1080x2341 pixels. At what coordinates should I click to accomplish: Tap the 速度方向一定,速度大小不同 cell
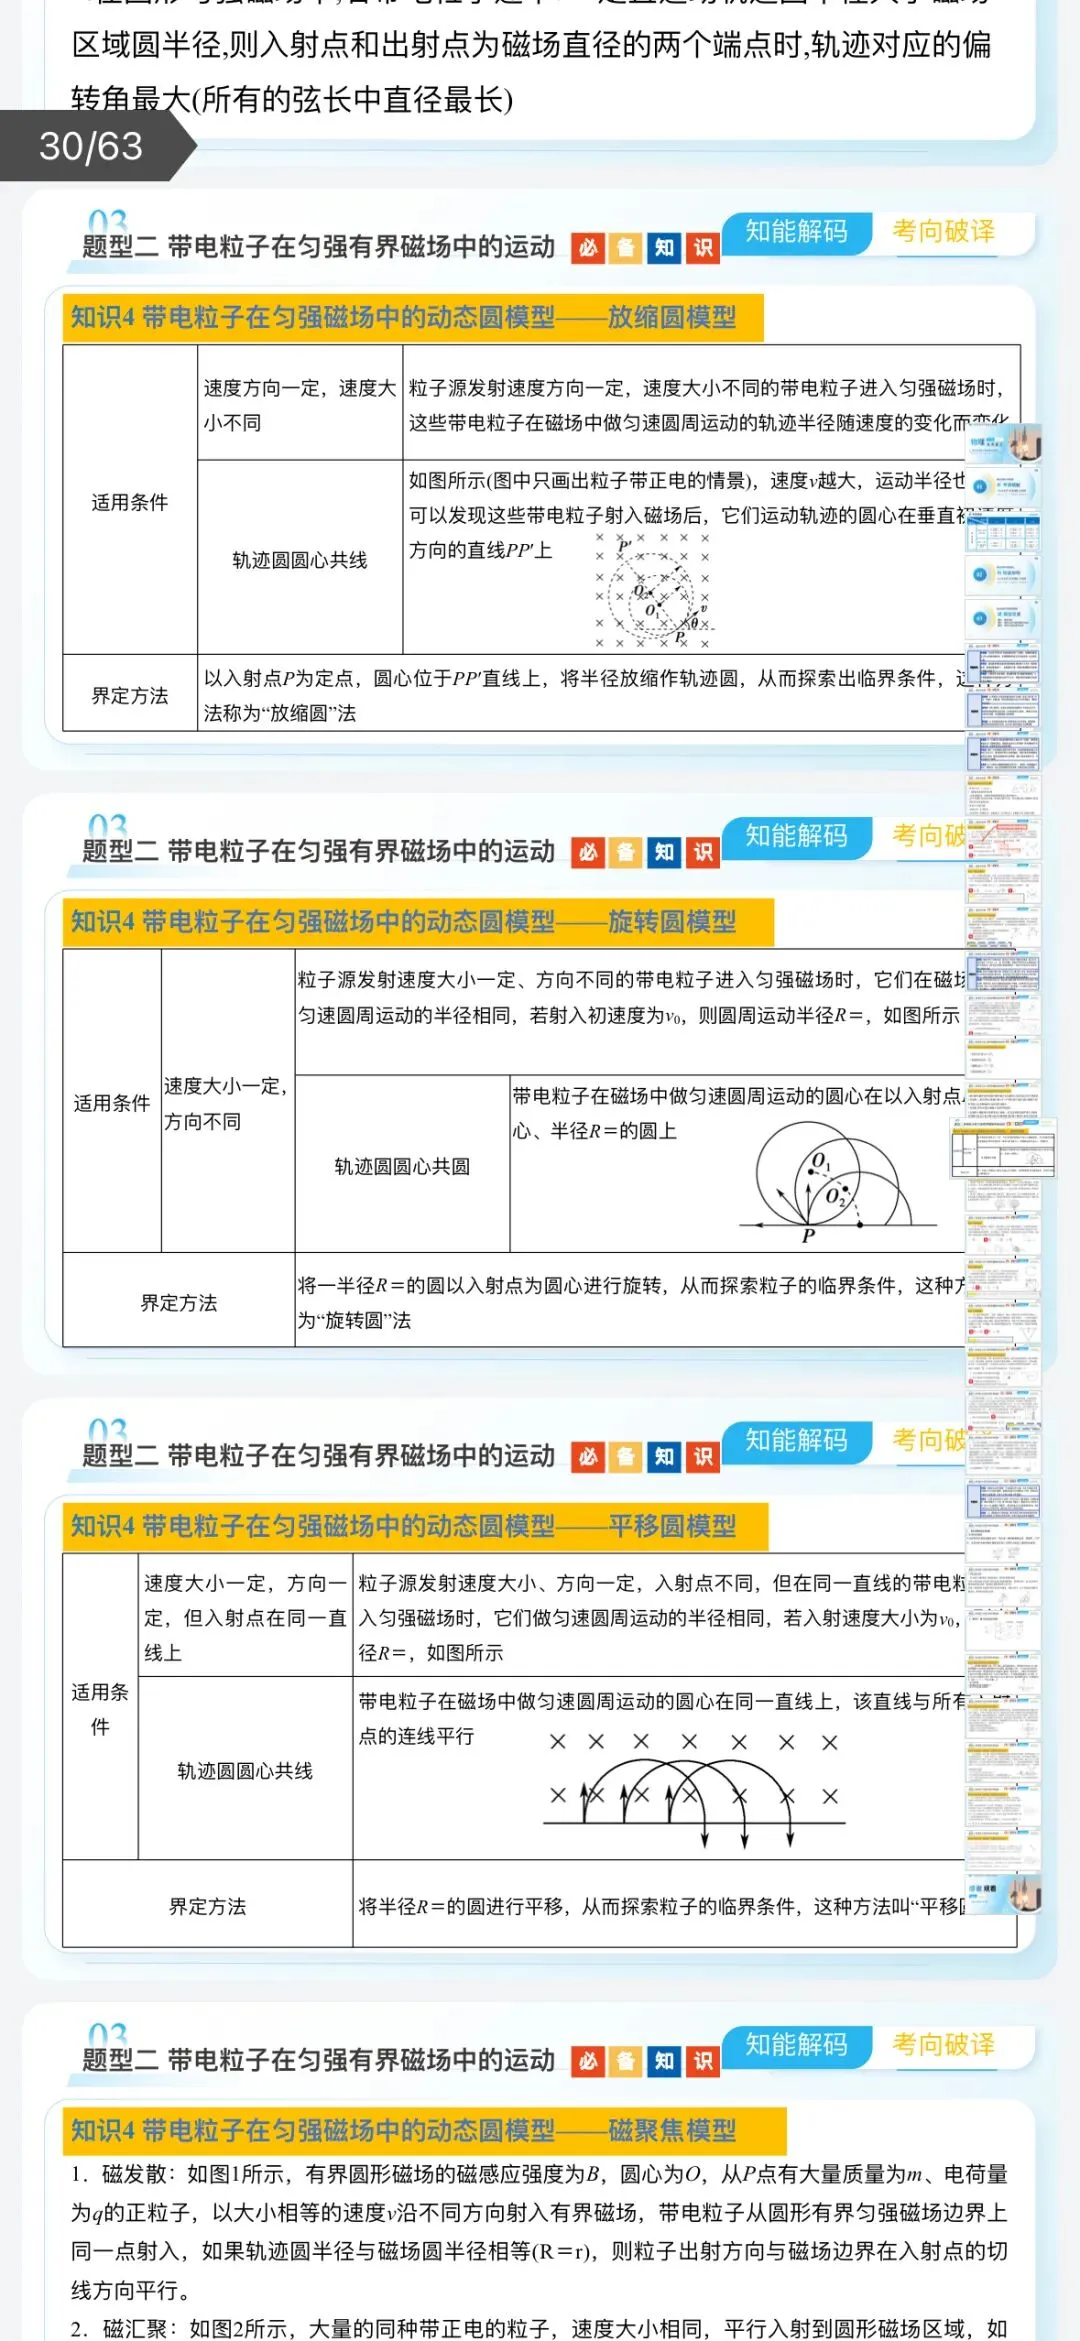click(300, 404)
